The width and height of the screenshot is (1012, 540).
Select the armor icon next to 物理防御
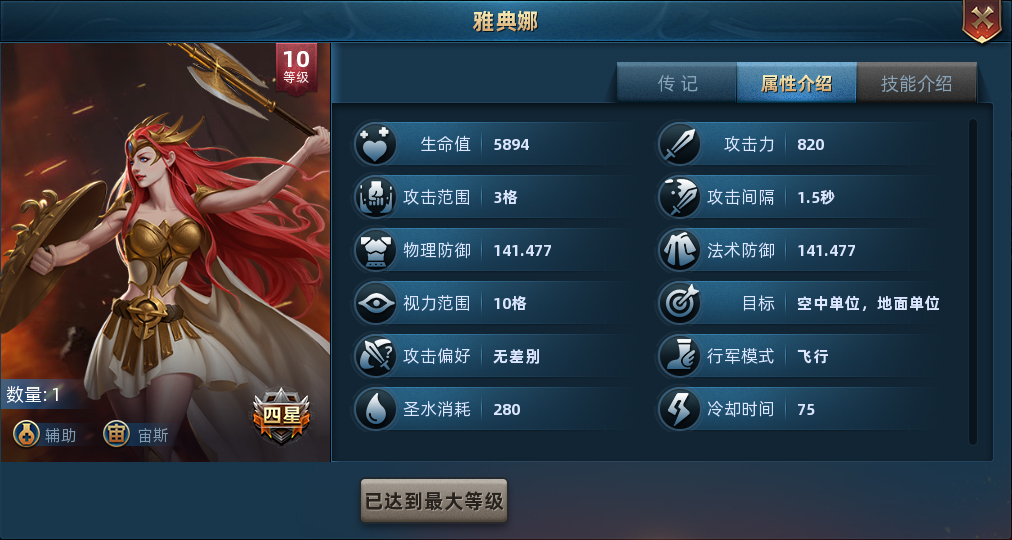pos(376,250)
